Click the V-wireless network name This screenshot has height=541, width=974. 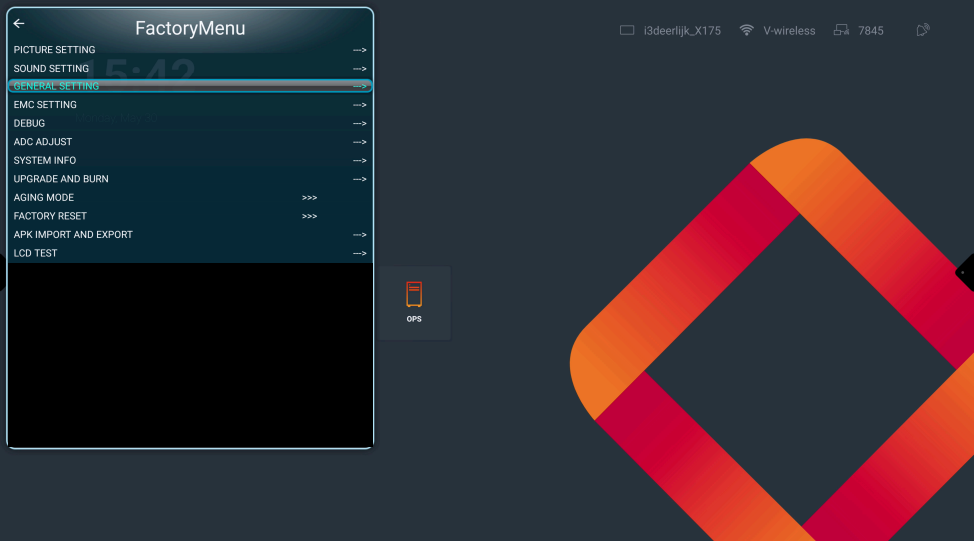pyautogui.click(x=789, y=31)
